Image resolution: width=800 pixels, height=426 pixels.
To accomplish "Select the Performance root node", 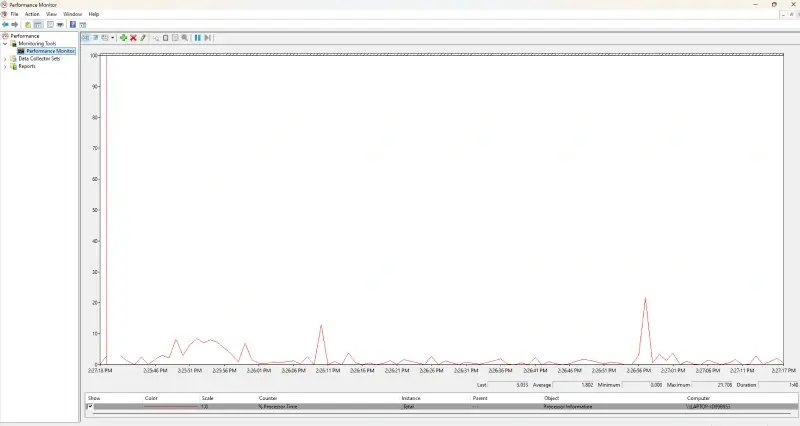I will [25, 36].
